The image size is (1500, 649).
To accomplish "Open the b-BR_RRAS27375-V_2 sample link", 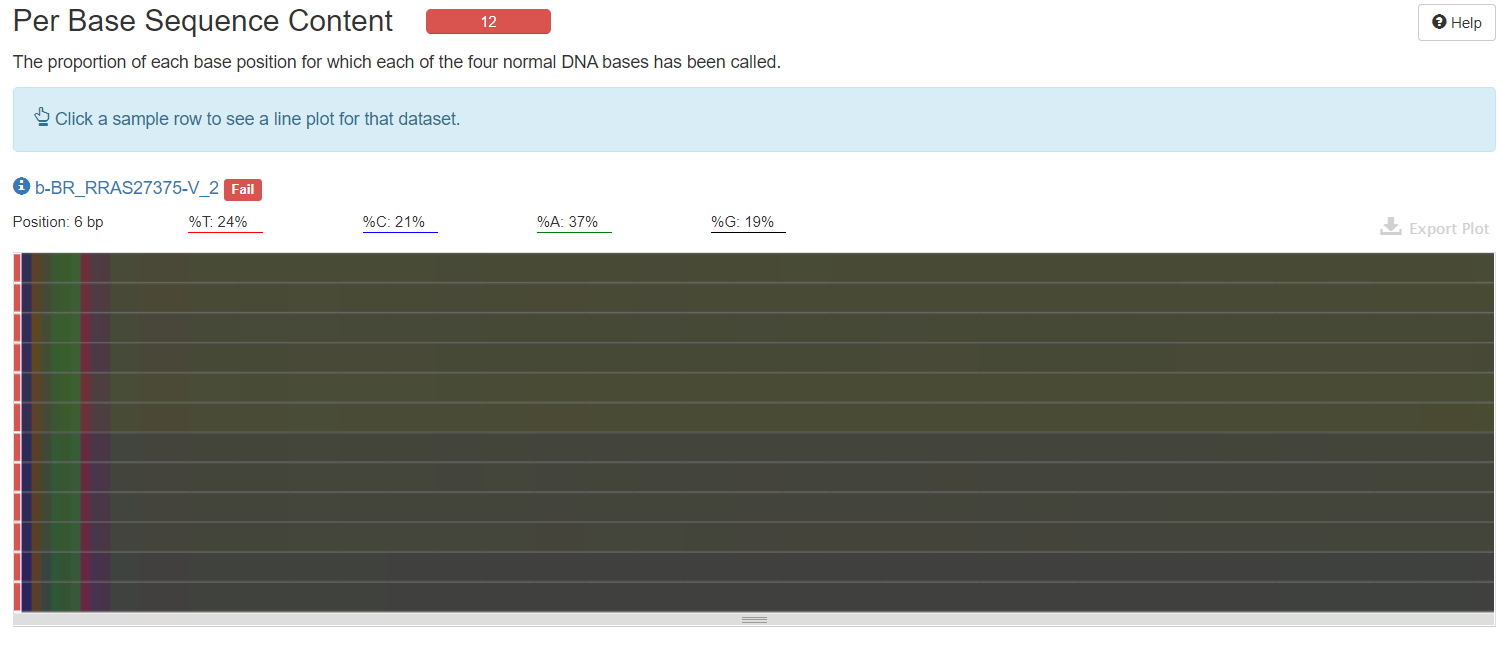I will click(x=127, y=188).
